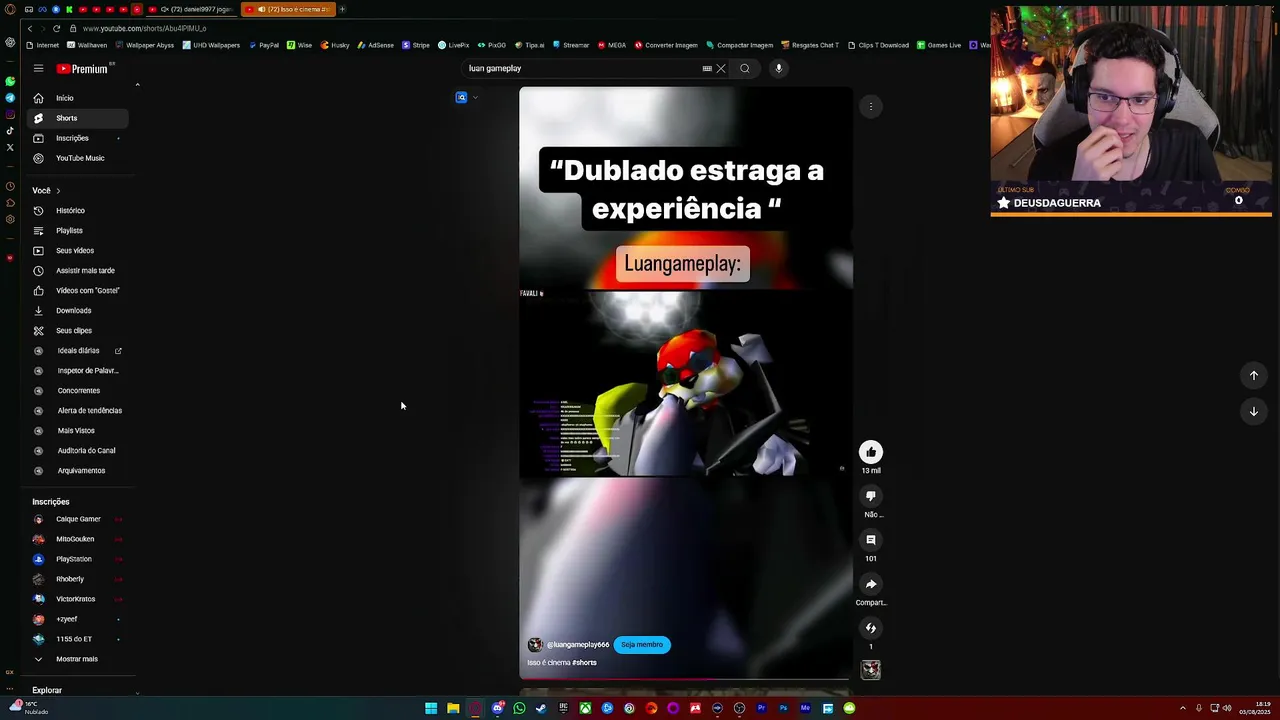Open PlayStation subscription channel

pyautogui.click(x=78, y=559)
